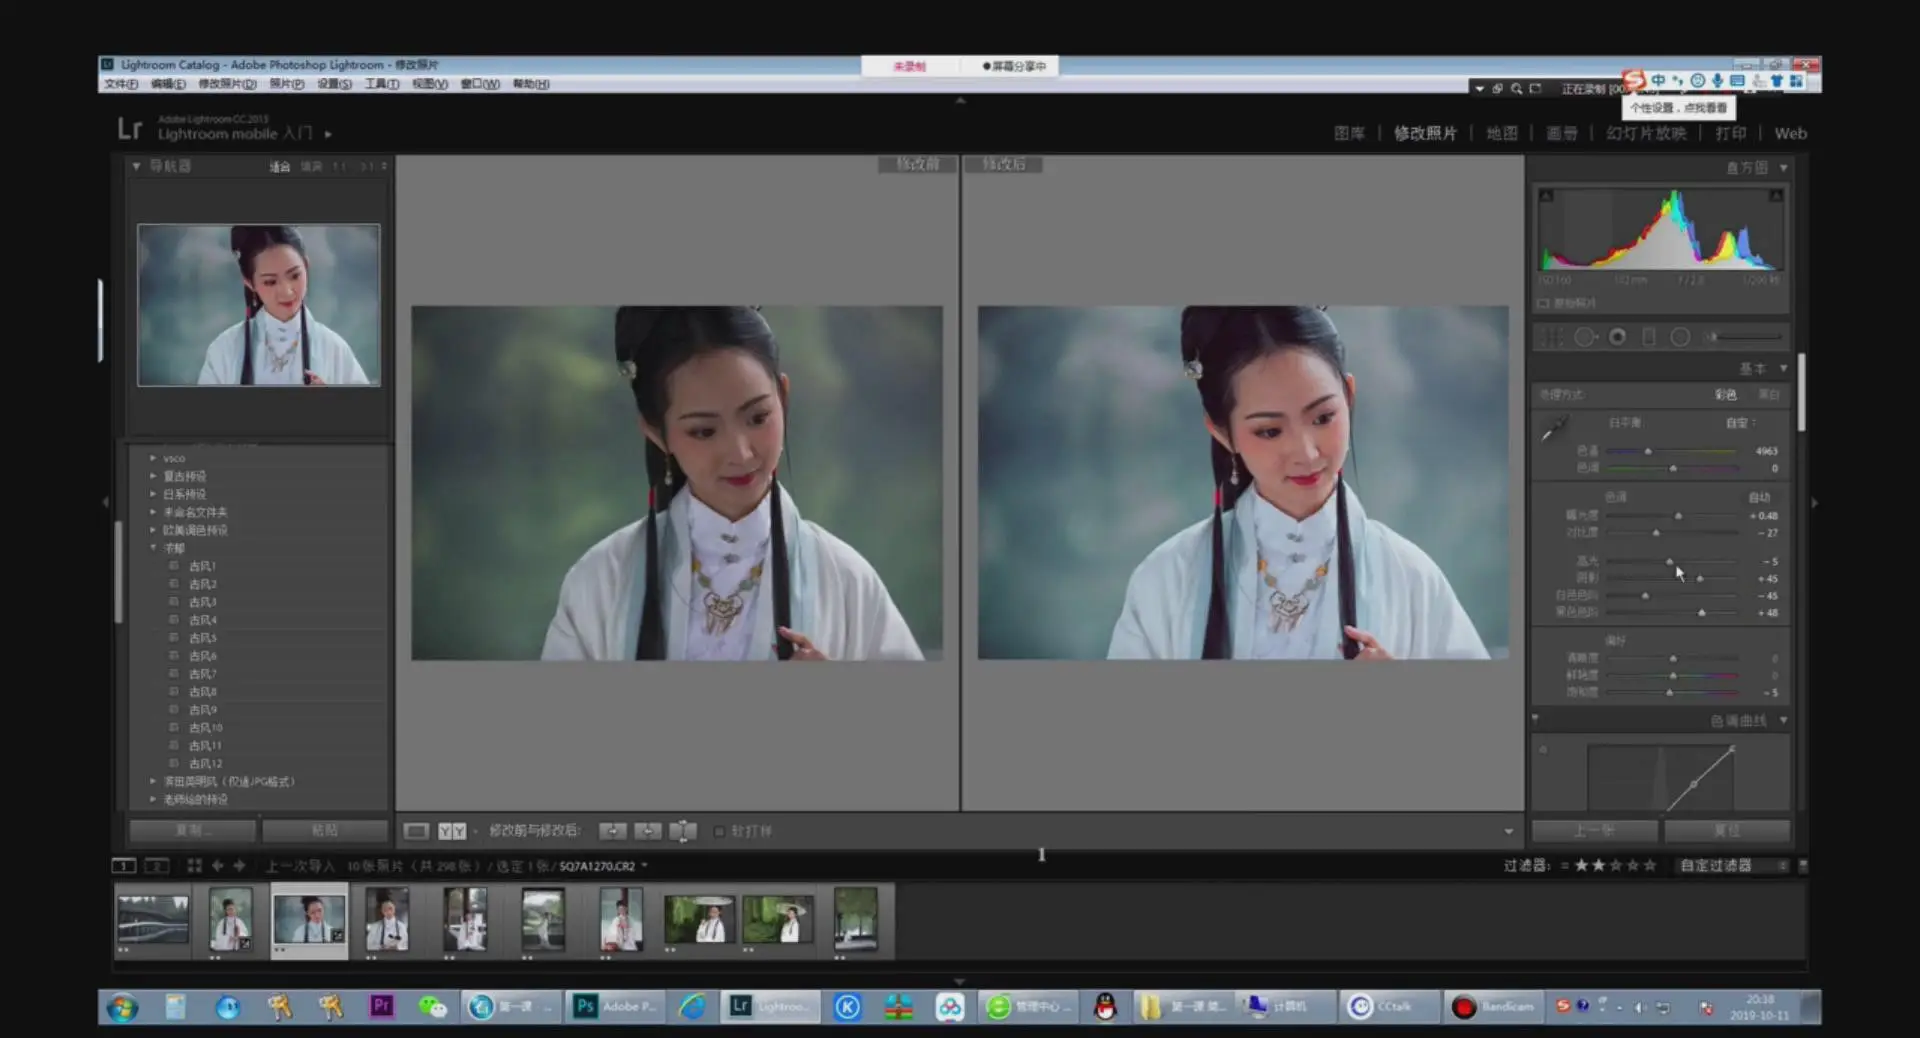Set treatment to color (彩色)
The height and width of the screenshot is (1038, 1920).
1726,395
